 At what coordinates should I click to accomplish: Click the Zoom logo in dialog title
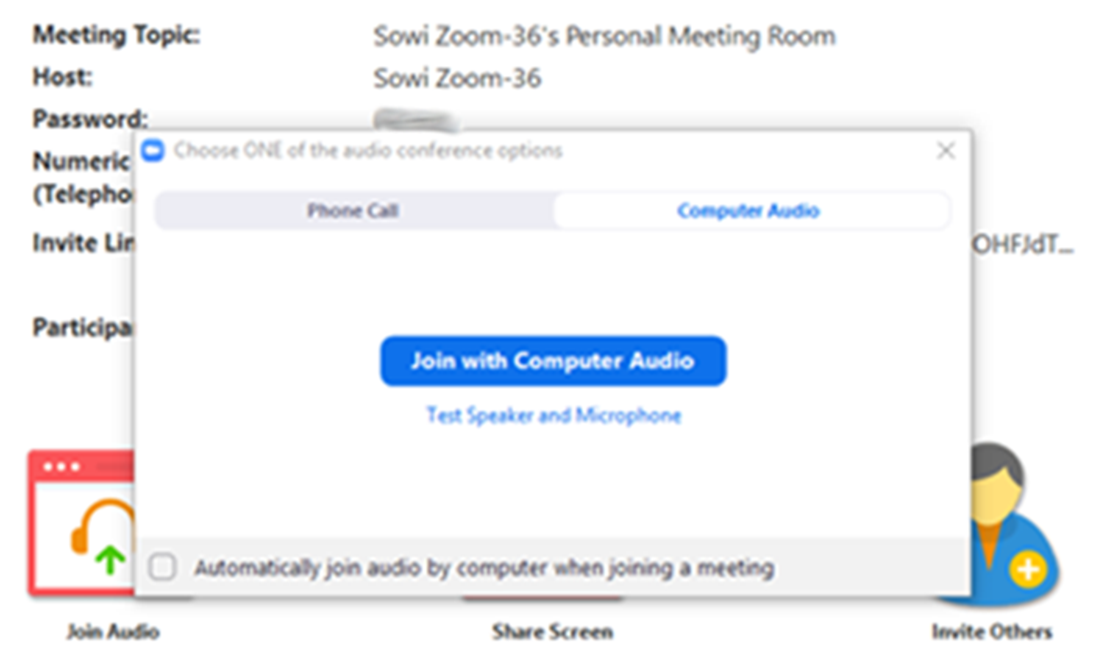(152, 150)
